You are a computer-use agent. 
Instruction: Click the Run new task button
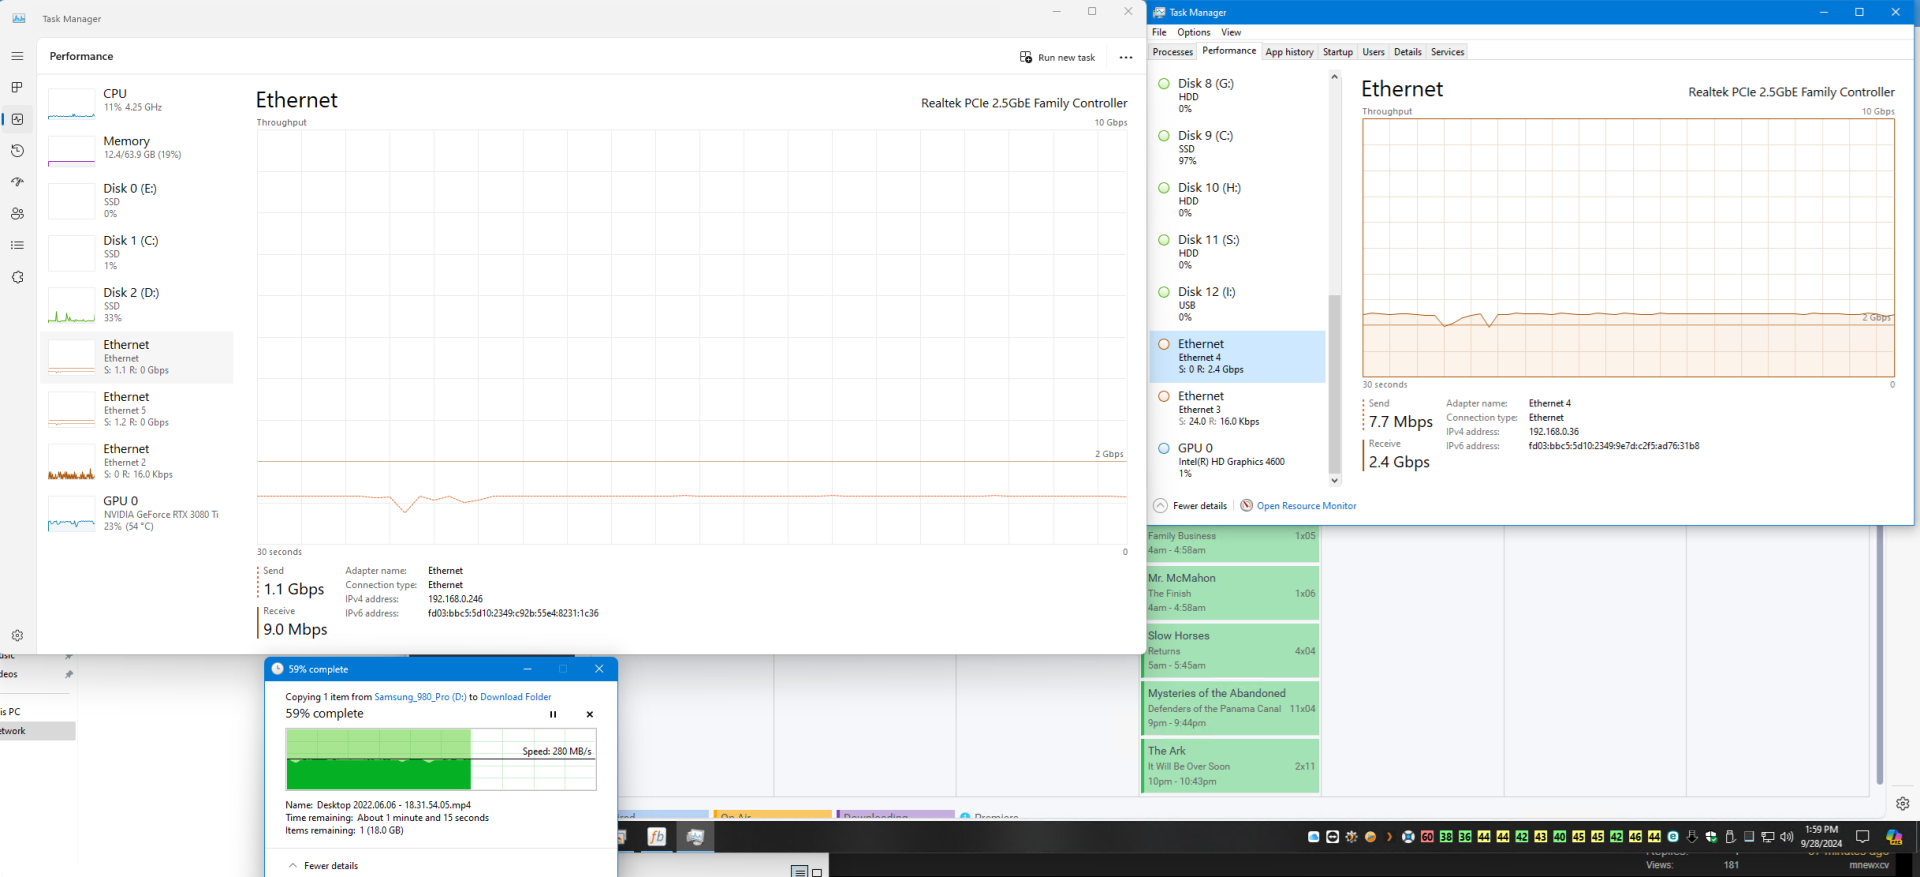pyautogui.click(x=1057, y=57)
